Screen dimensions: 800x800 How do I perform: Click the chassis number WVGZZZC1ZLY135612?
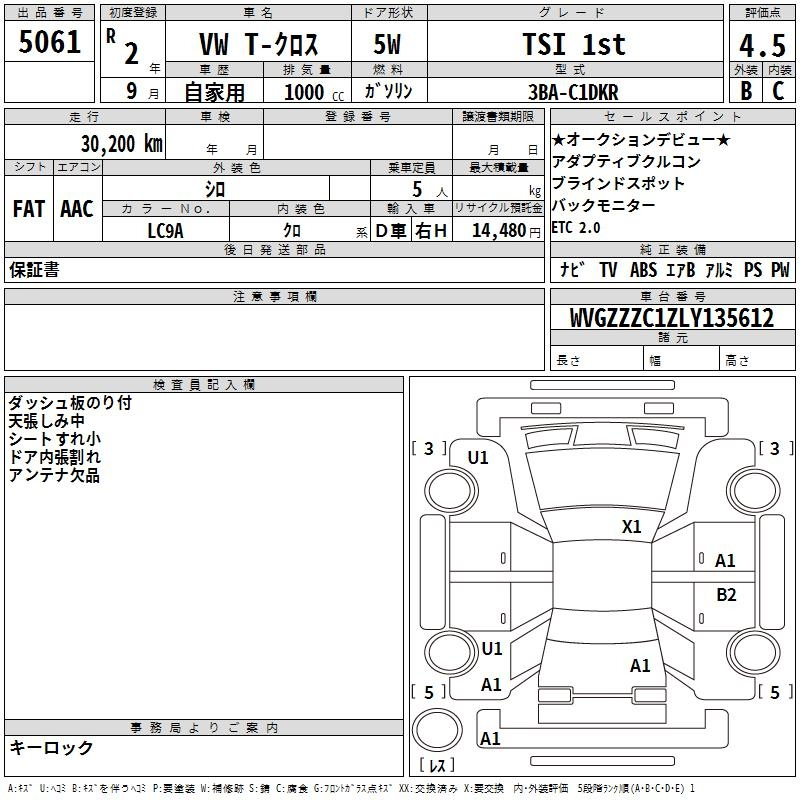point(671,318)
